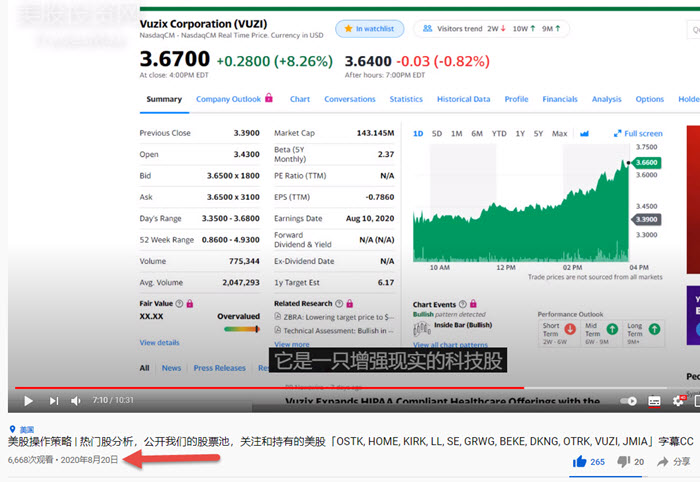Click the Chart Events lock icon
This screenshot has width=700, height=482.
coord(473,304)
